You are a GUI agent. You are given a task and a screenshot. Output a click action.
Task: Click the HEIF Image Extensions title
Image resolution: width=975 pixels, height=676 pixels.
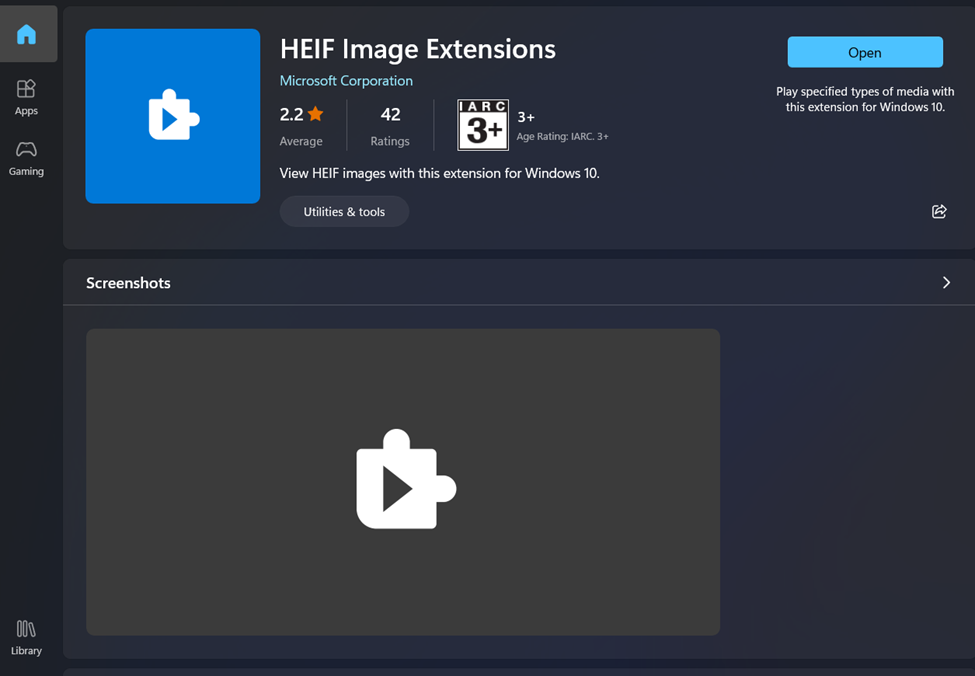tap(417, 49)
